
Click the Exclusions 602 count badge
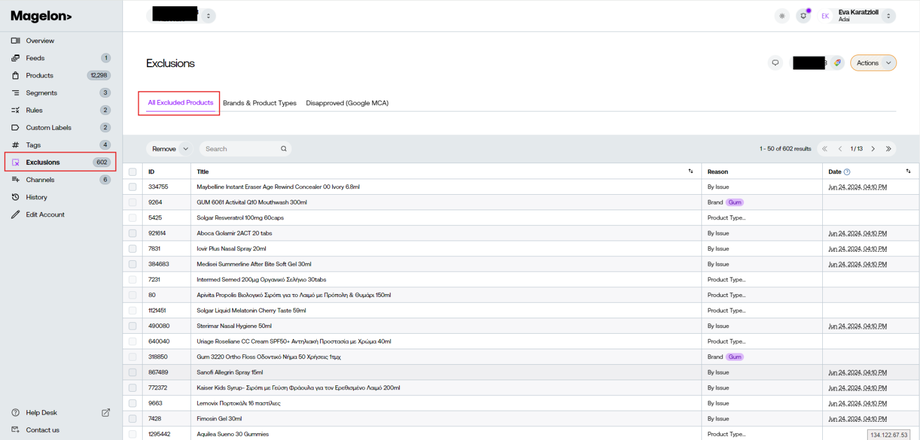[102, 163]
